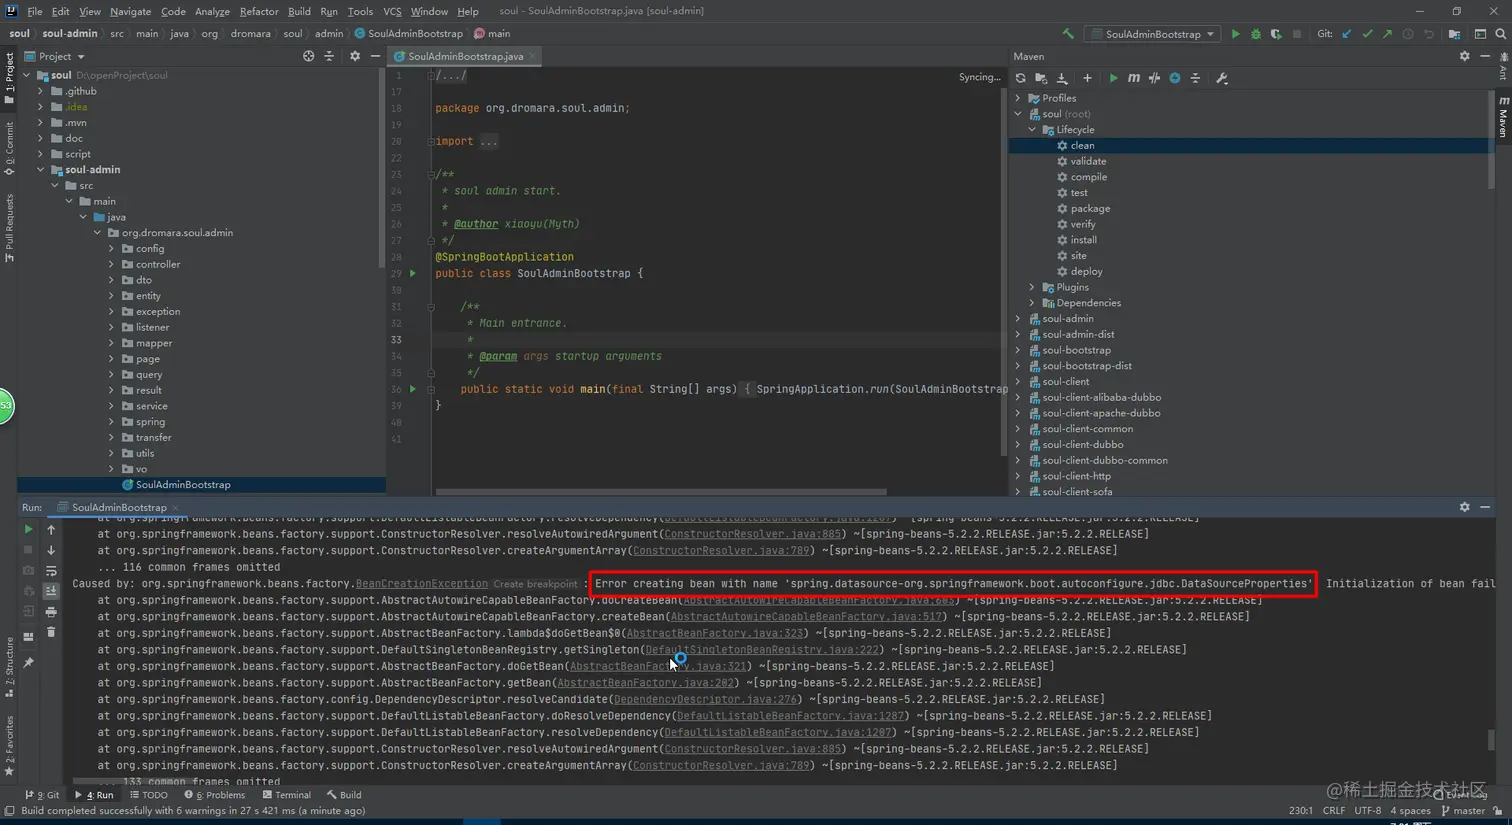Open the TODO tool window tab
The width and height of the screenshot is (1512, 825).
pos(148,795)
